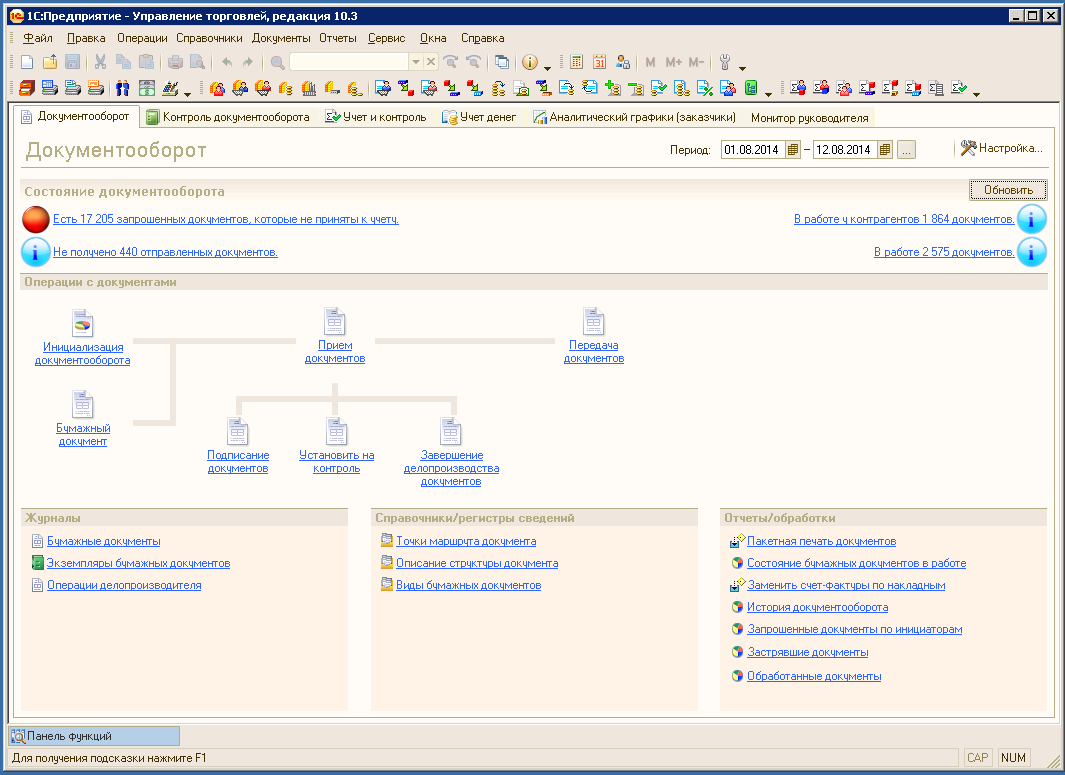Open the Застрявшие документы report link
This screenshot has height=775, width=1065.
coord(807,652)
